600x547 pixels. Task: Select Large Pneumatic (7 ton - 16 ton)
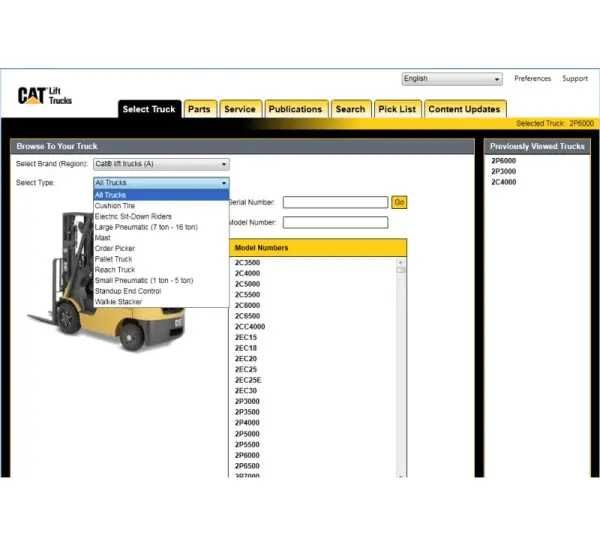coord(161,227)
